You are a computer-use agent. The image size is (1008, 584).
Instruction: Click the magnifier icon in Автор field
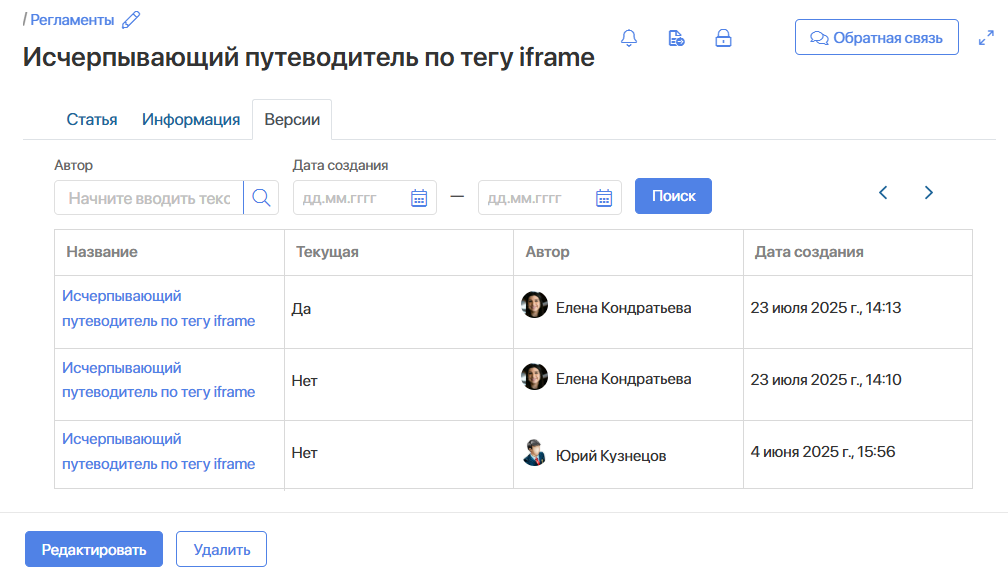[261, 198]
